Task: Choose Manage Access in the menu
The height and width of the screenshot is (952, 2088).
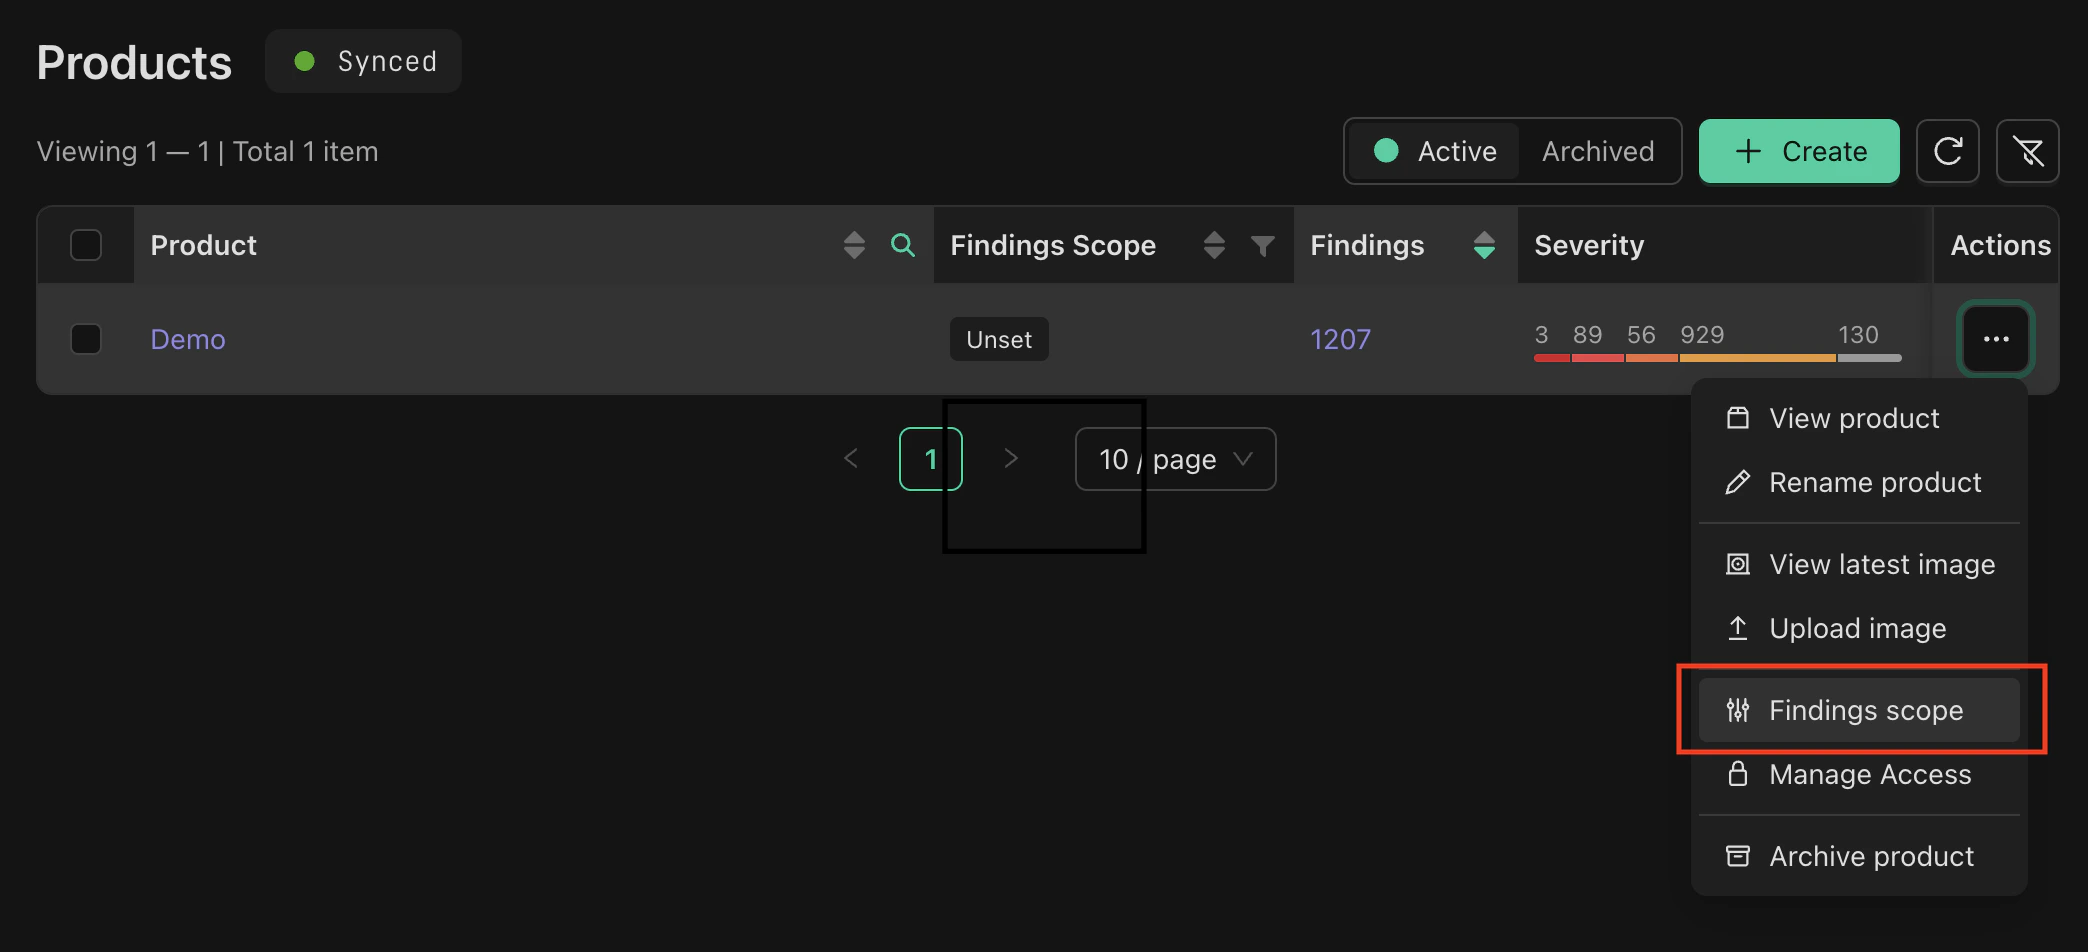Action: click(x=1869, y=774)
